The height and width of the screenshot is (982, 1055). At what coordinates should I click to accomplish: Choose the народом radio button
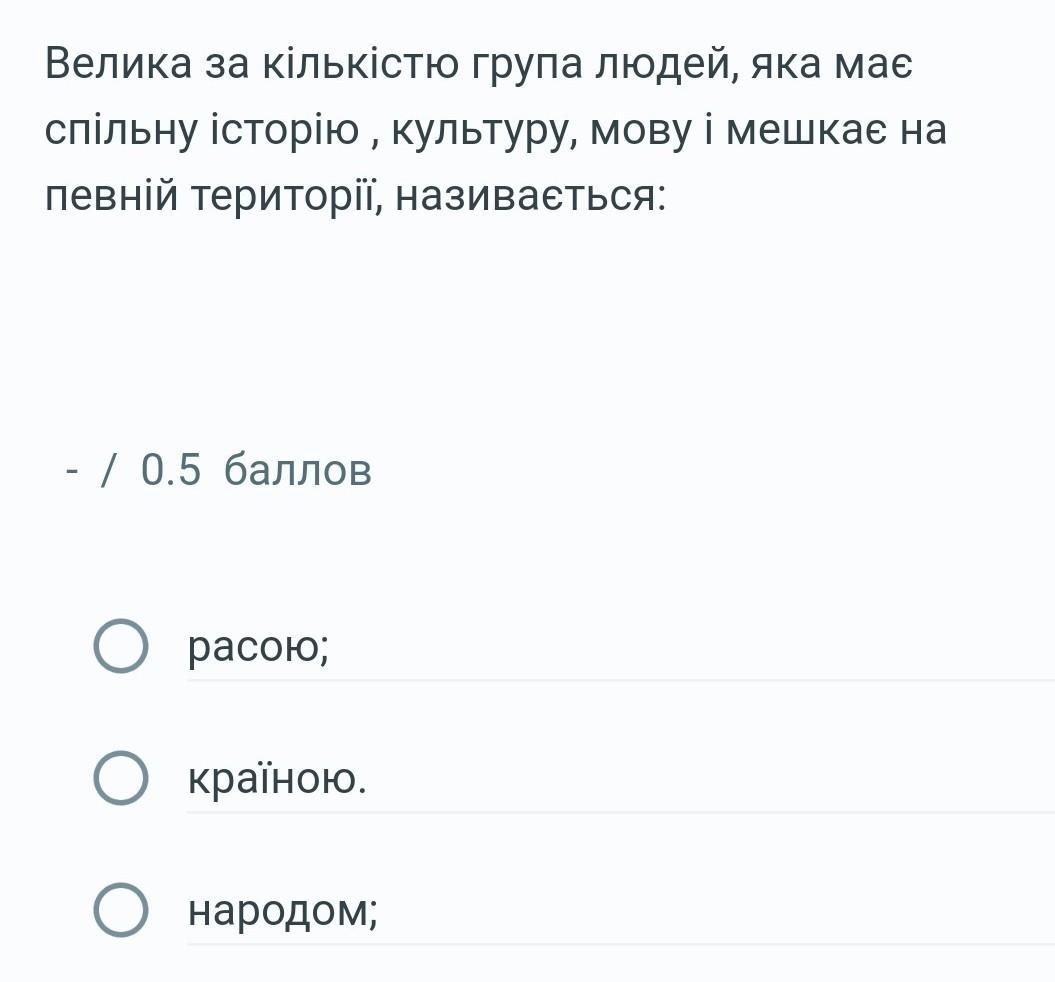pos(120,910)
